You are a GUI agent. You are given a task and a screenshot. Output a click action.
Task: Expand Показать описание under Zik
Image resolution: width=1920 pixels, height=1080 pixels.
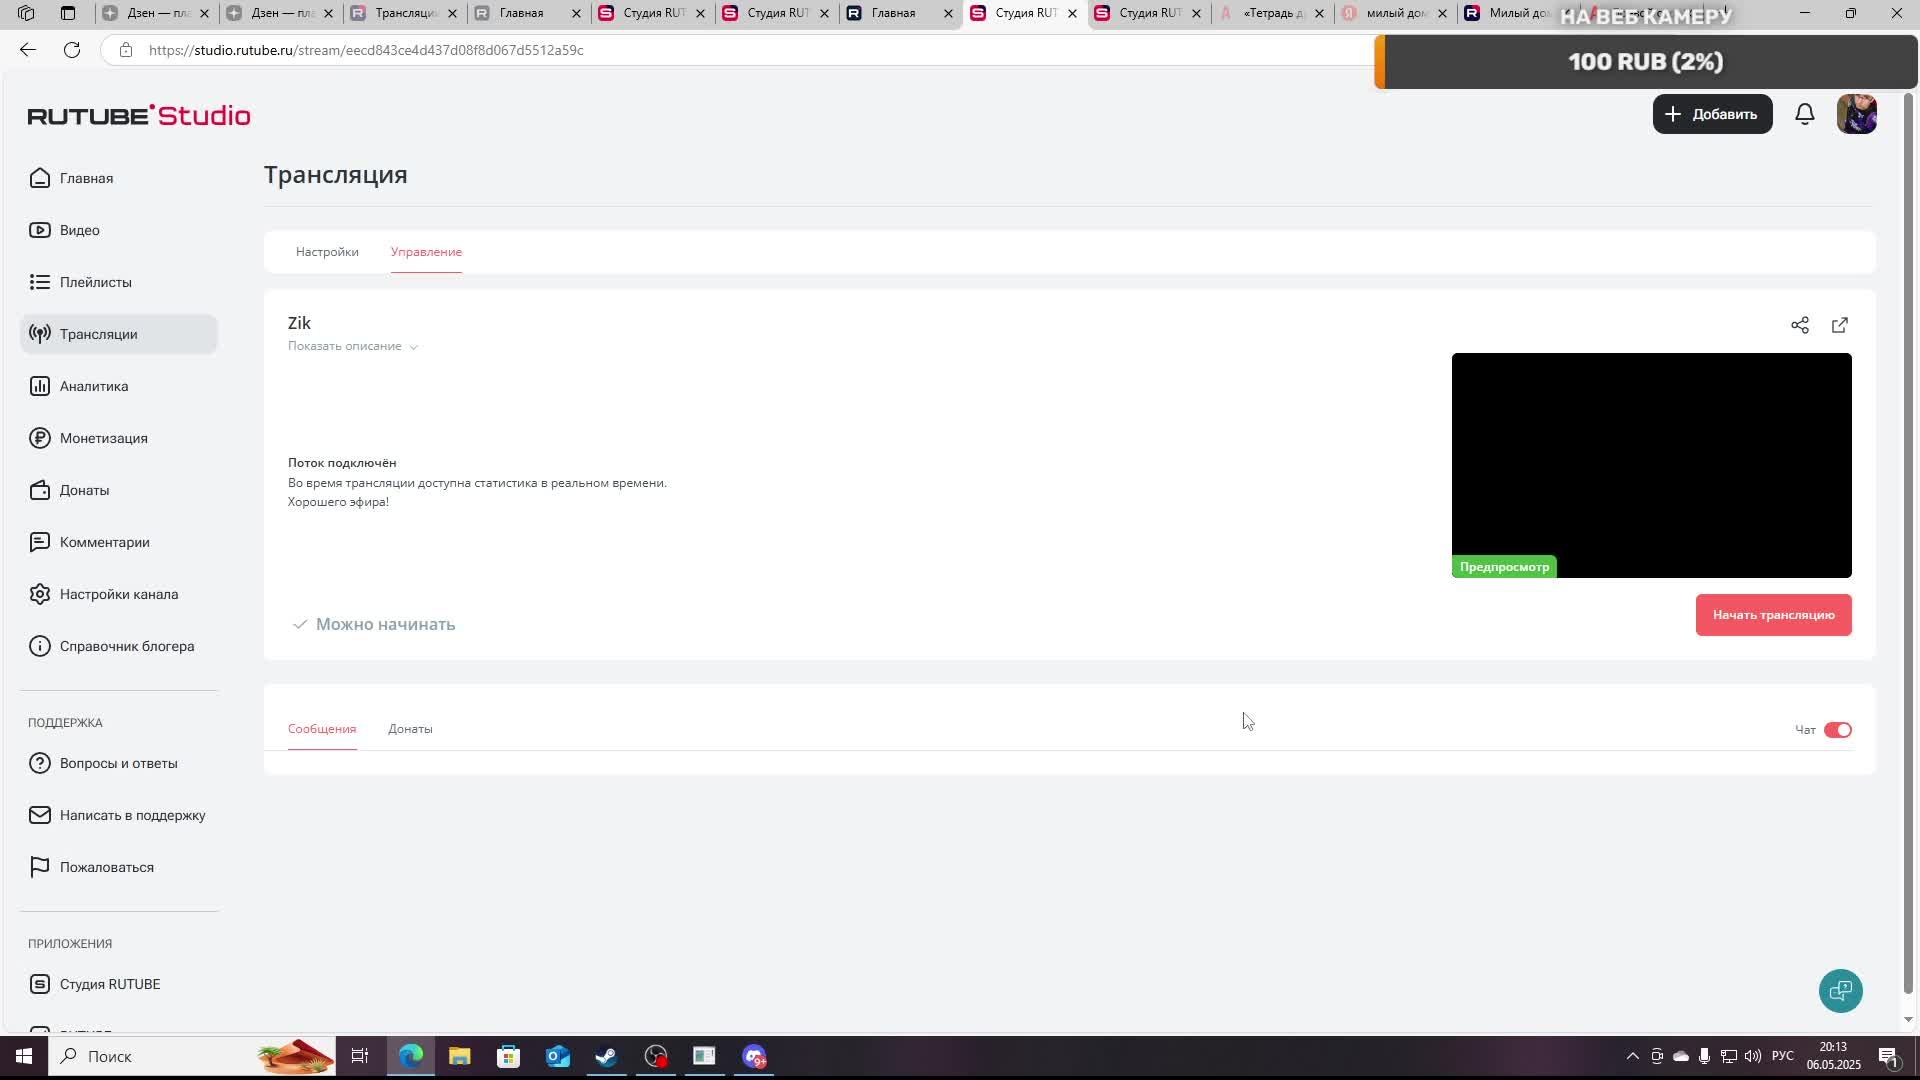pos(352,346)
